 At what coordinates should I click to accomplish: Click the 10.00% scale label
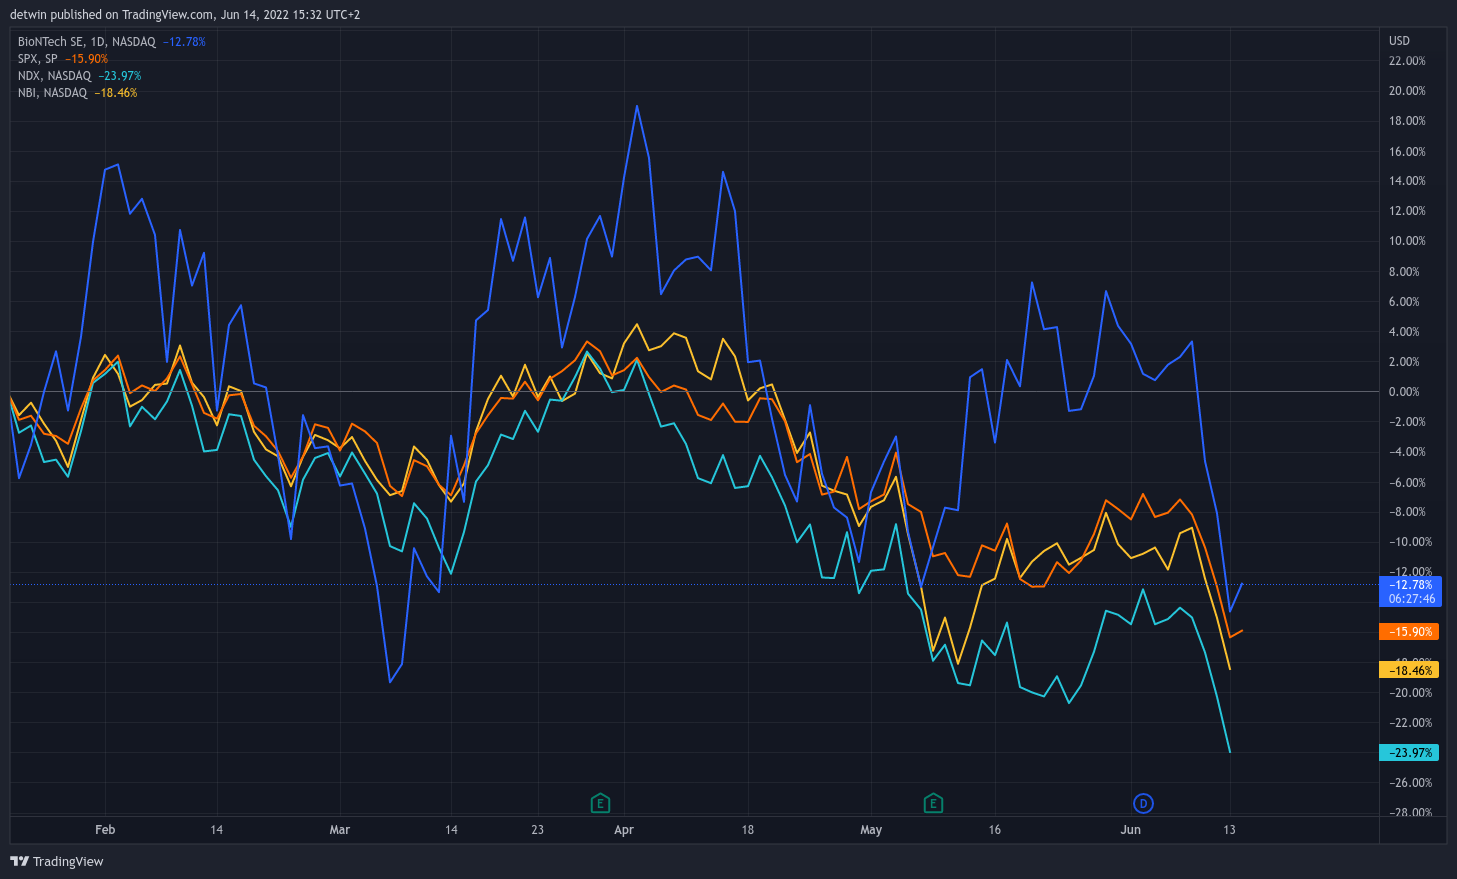coord(1407,241)
